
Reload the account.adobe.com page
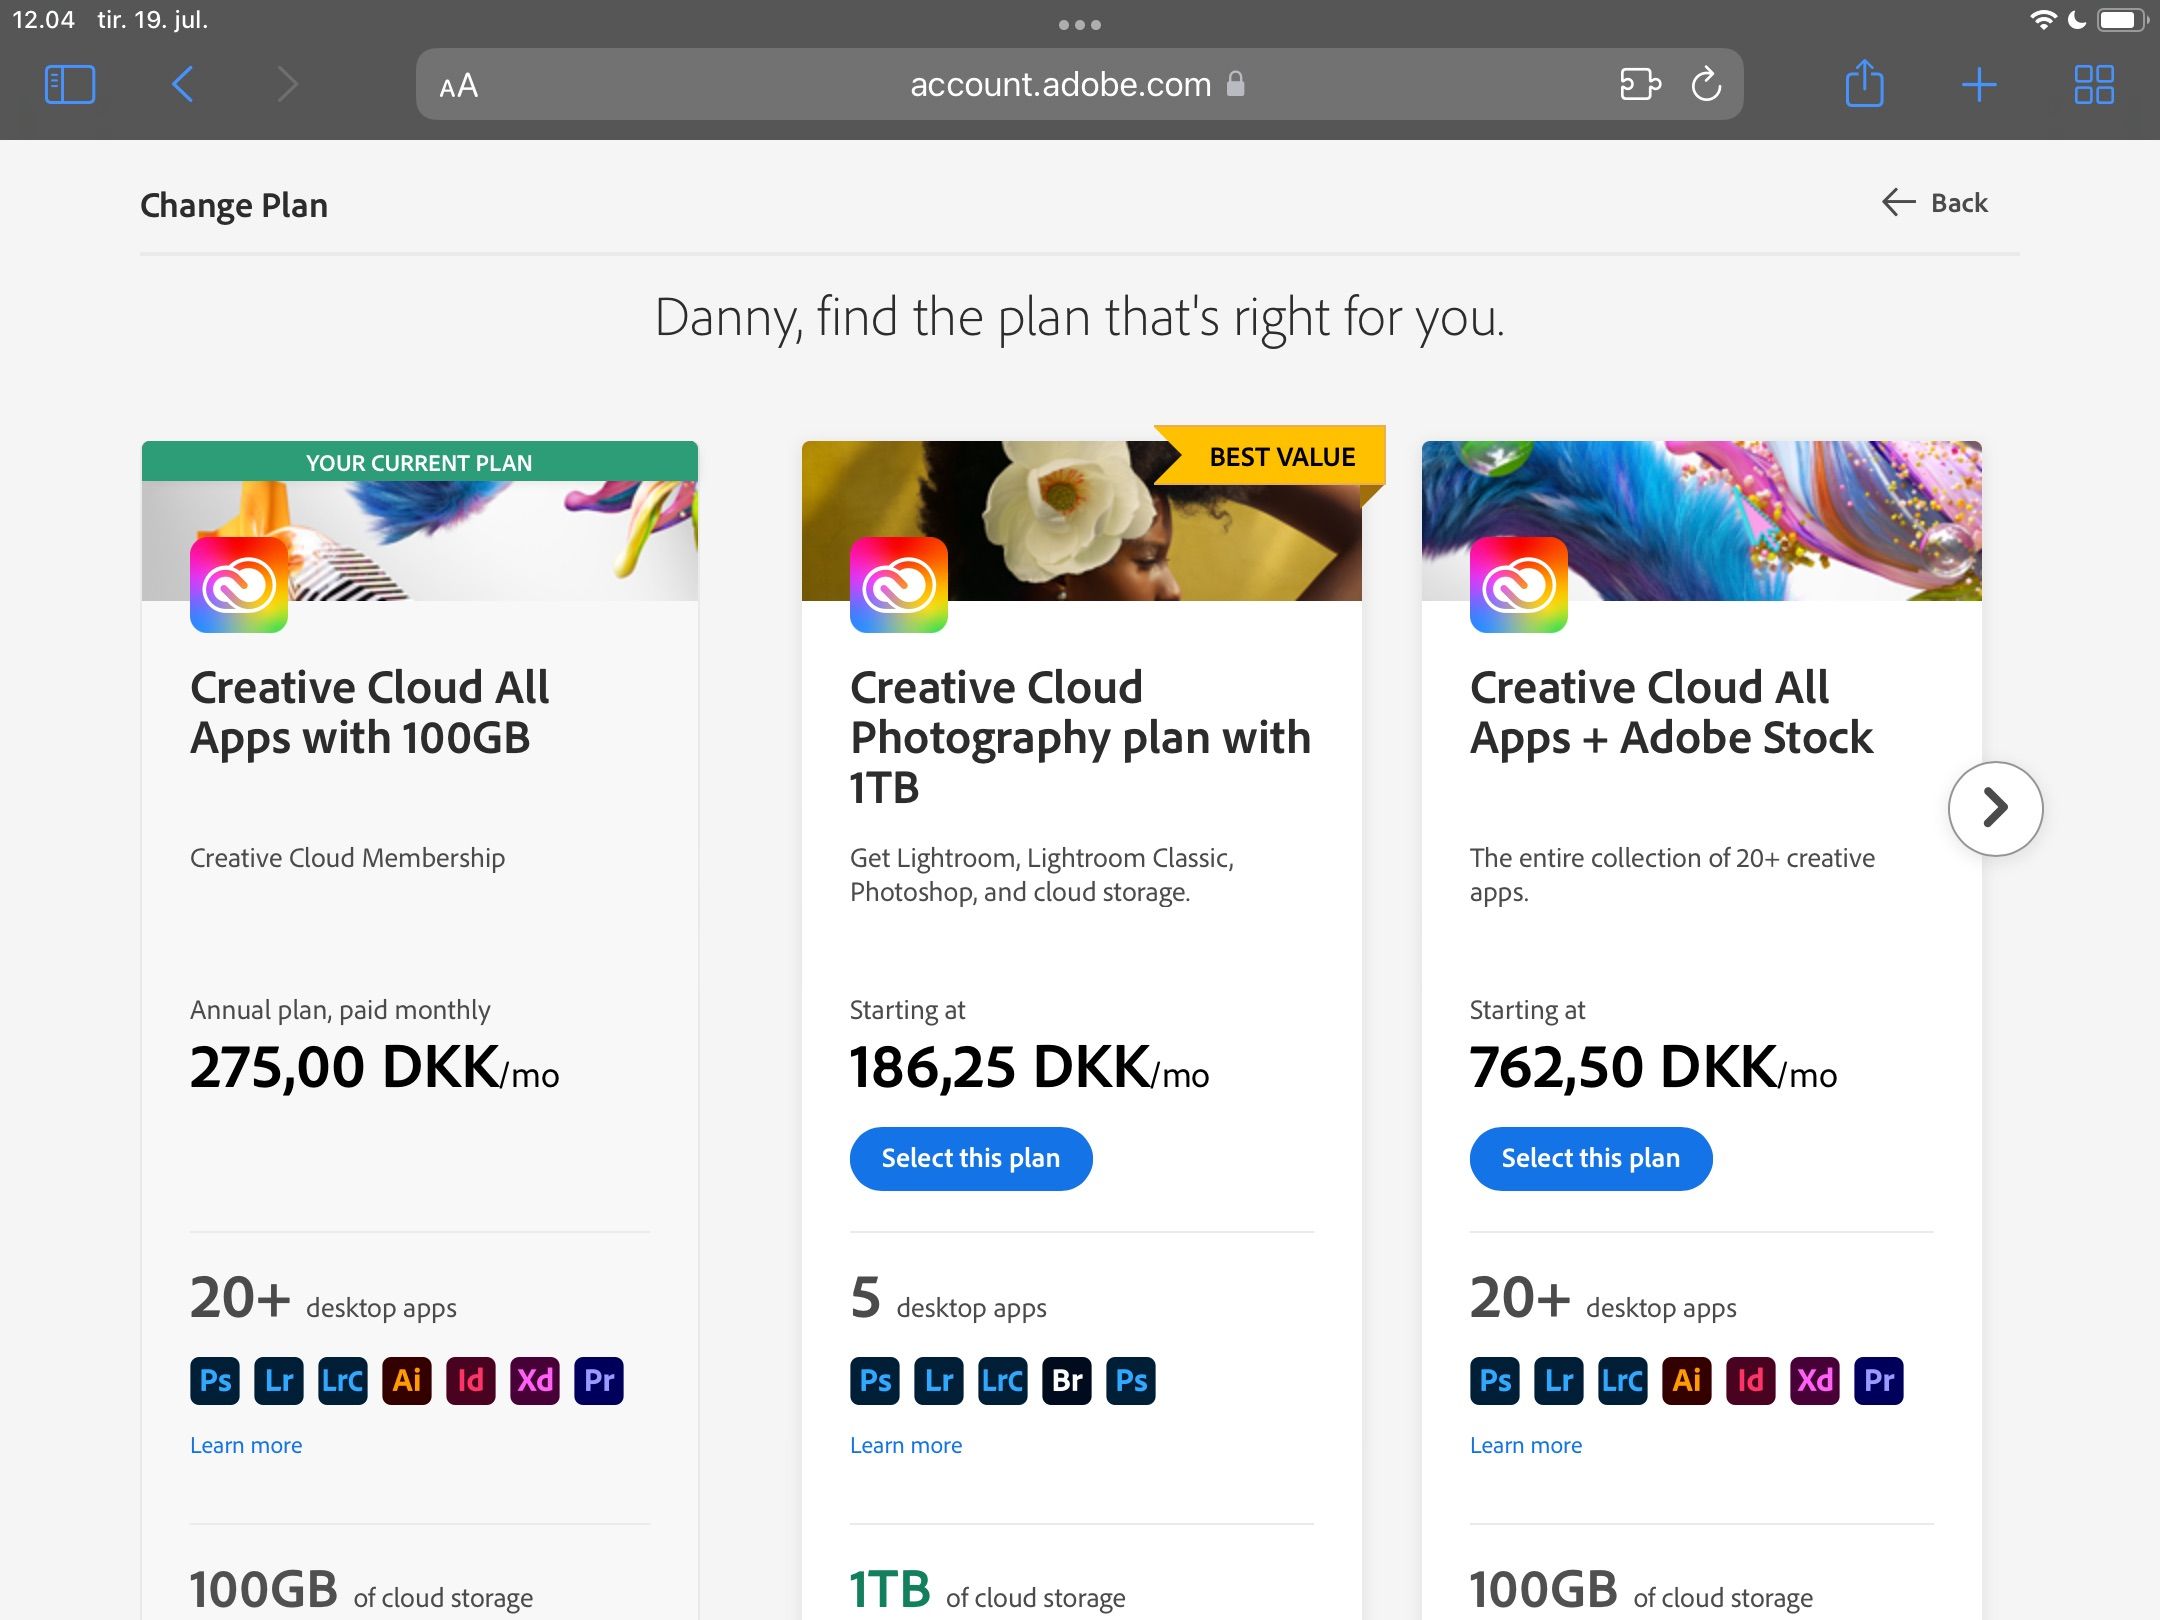[x=1706, y=84]
